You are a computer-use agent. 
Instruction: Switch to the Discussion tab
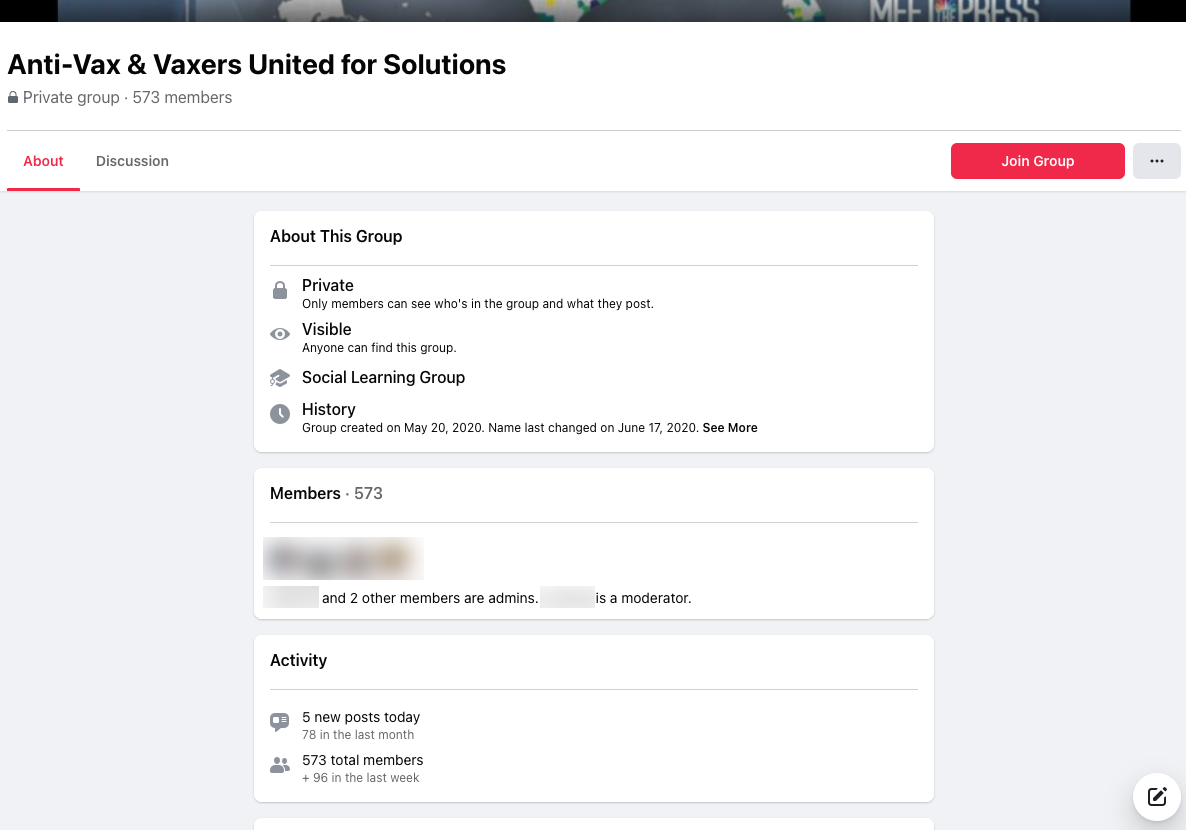click(x=132, y=161)
